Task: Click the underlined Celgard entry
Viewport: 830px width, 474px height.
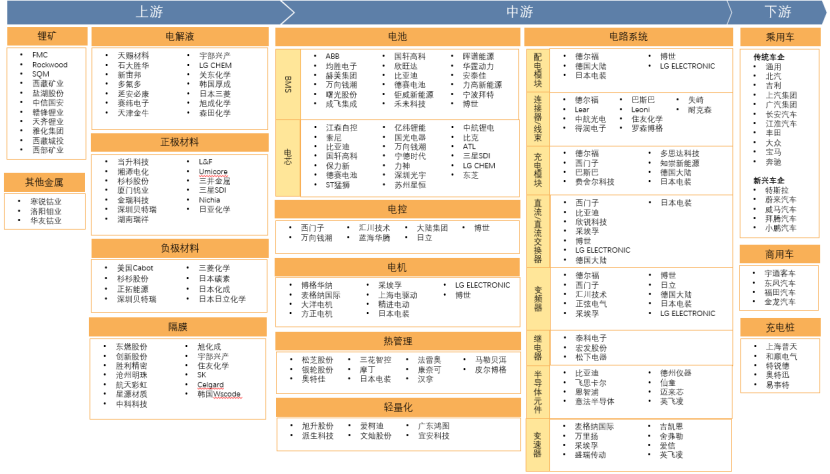Action: coord(211,384)
